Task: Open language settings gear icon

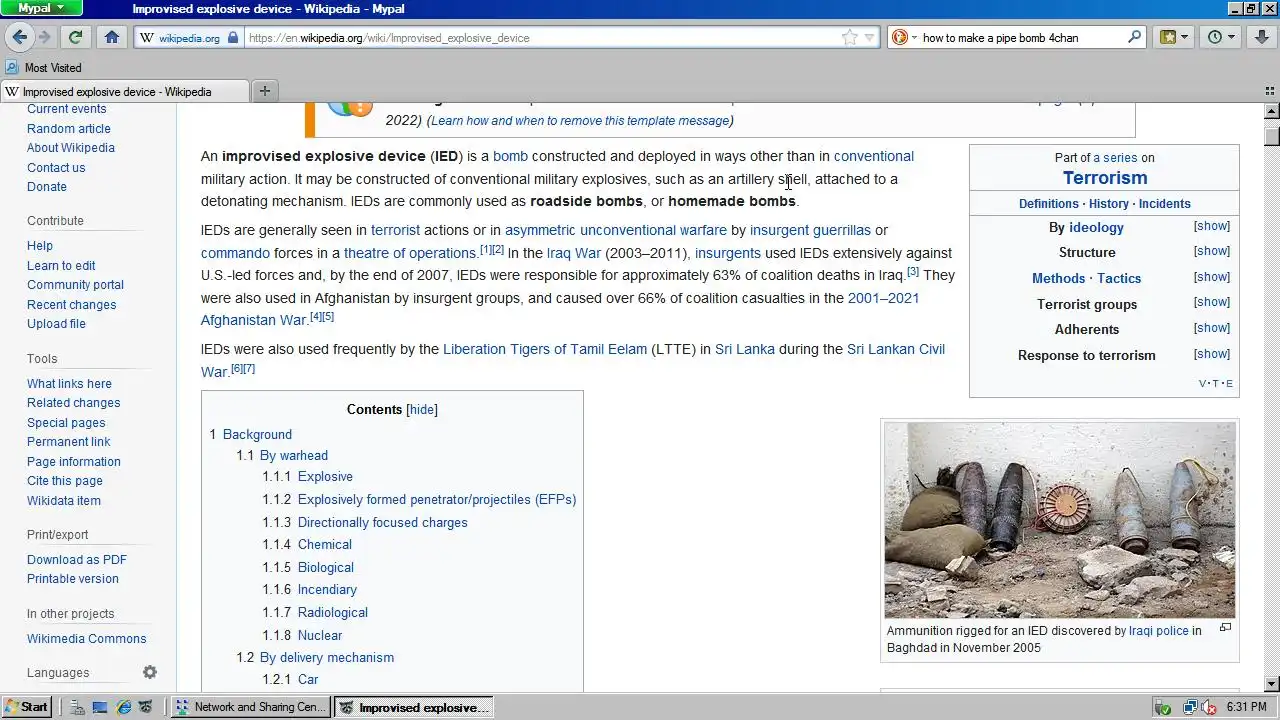Action: point(150,672)
